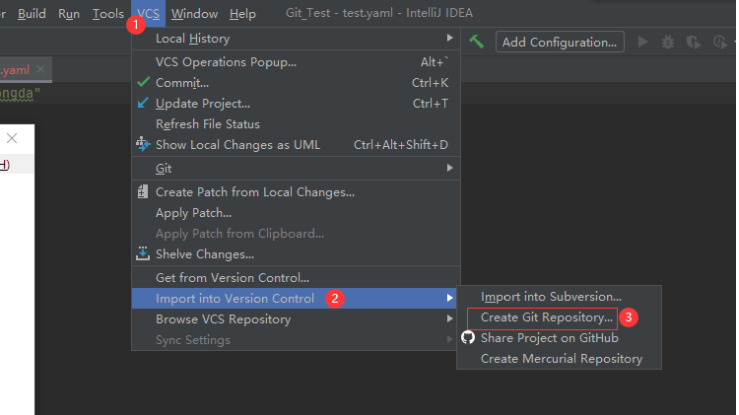The height and width of the screenshot is (415, 739).
Task: Click the Run play icon in toolbar
Action: click(x=643, y=42)
